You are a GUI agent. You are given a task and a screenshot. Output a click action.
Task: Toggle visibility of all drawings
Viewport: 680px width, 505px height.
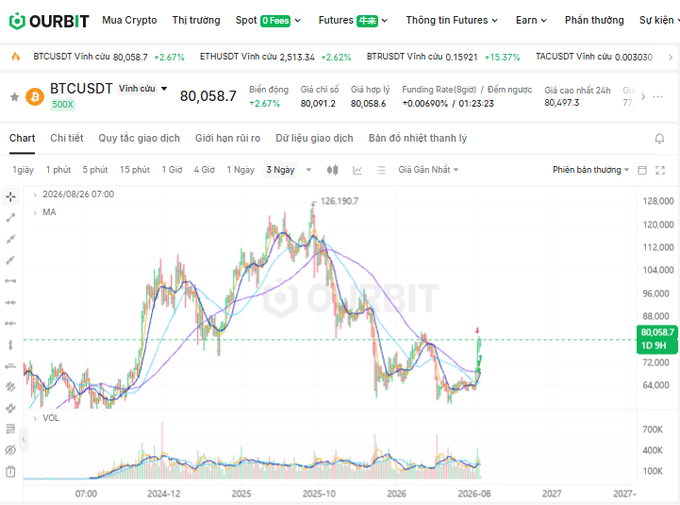coord(11,450)
